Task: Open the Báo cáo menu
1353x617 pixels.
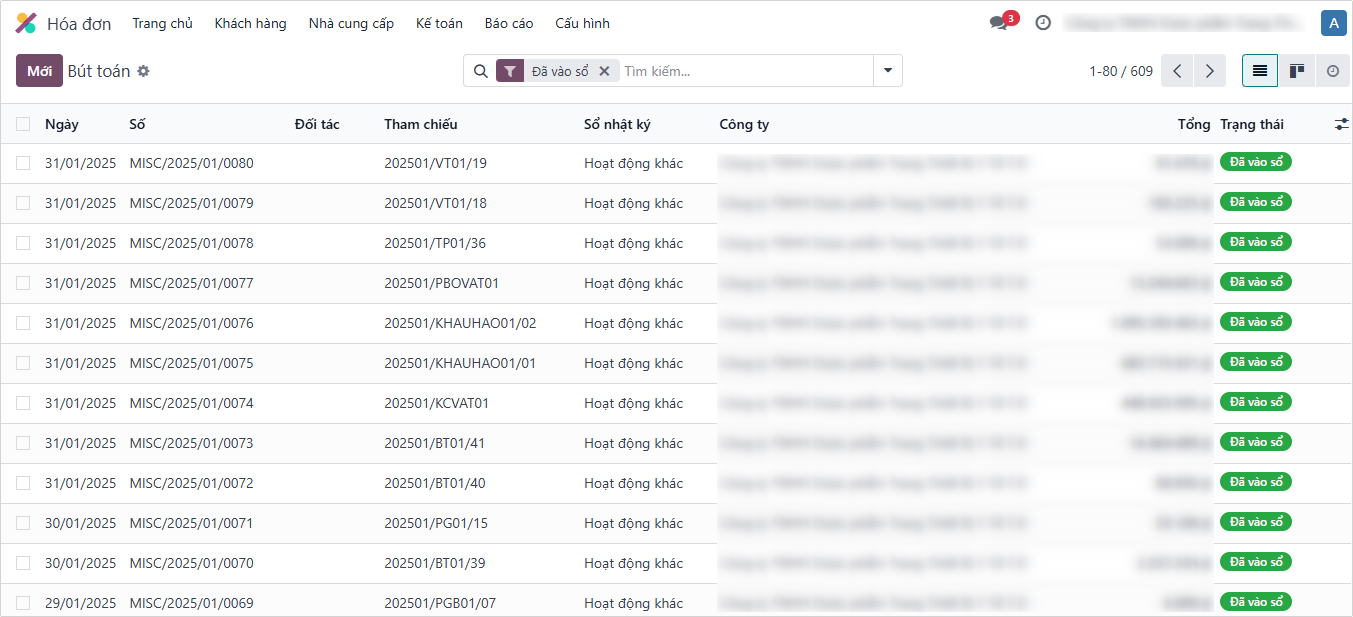Action: coord(509,23)
